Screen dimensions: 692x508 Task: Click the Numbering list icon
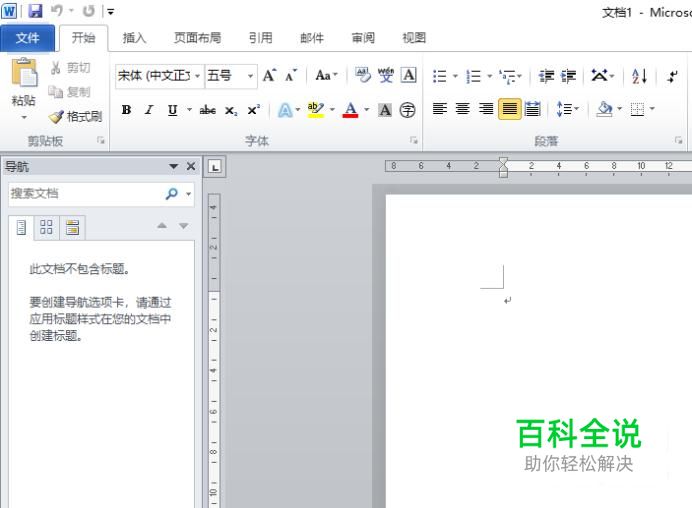point(474,76)
